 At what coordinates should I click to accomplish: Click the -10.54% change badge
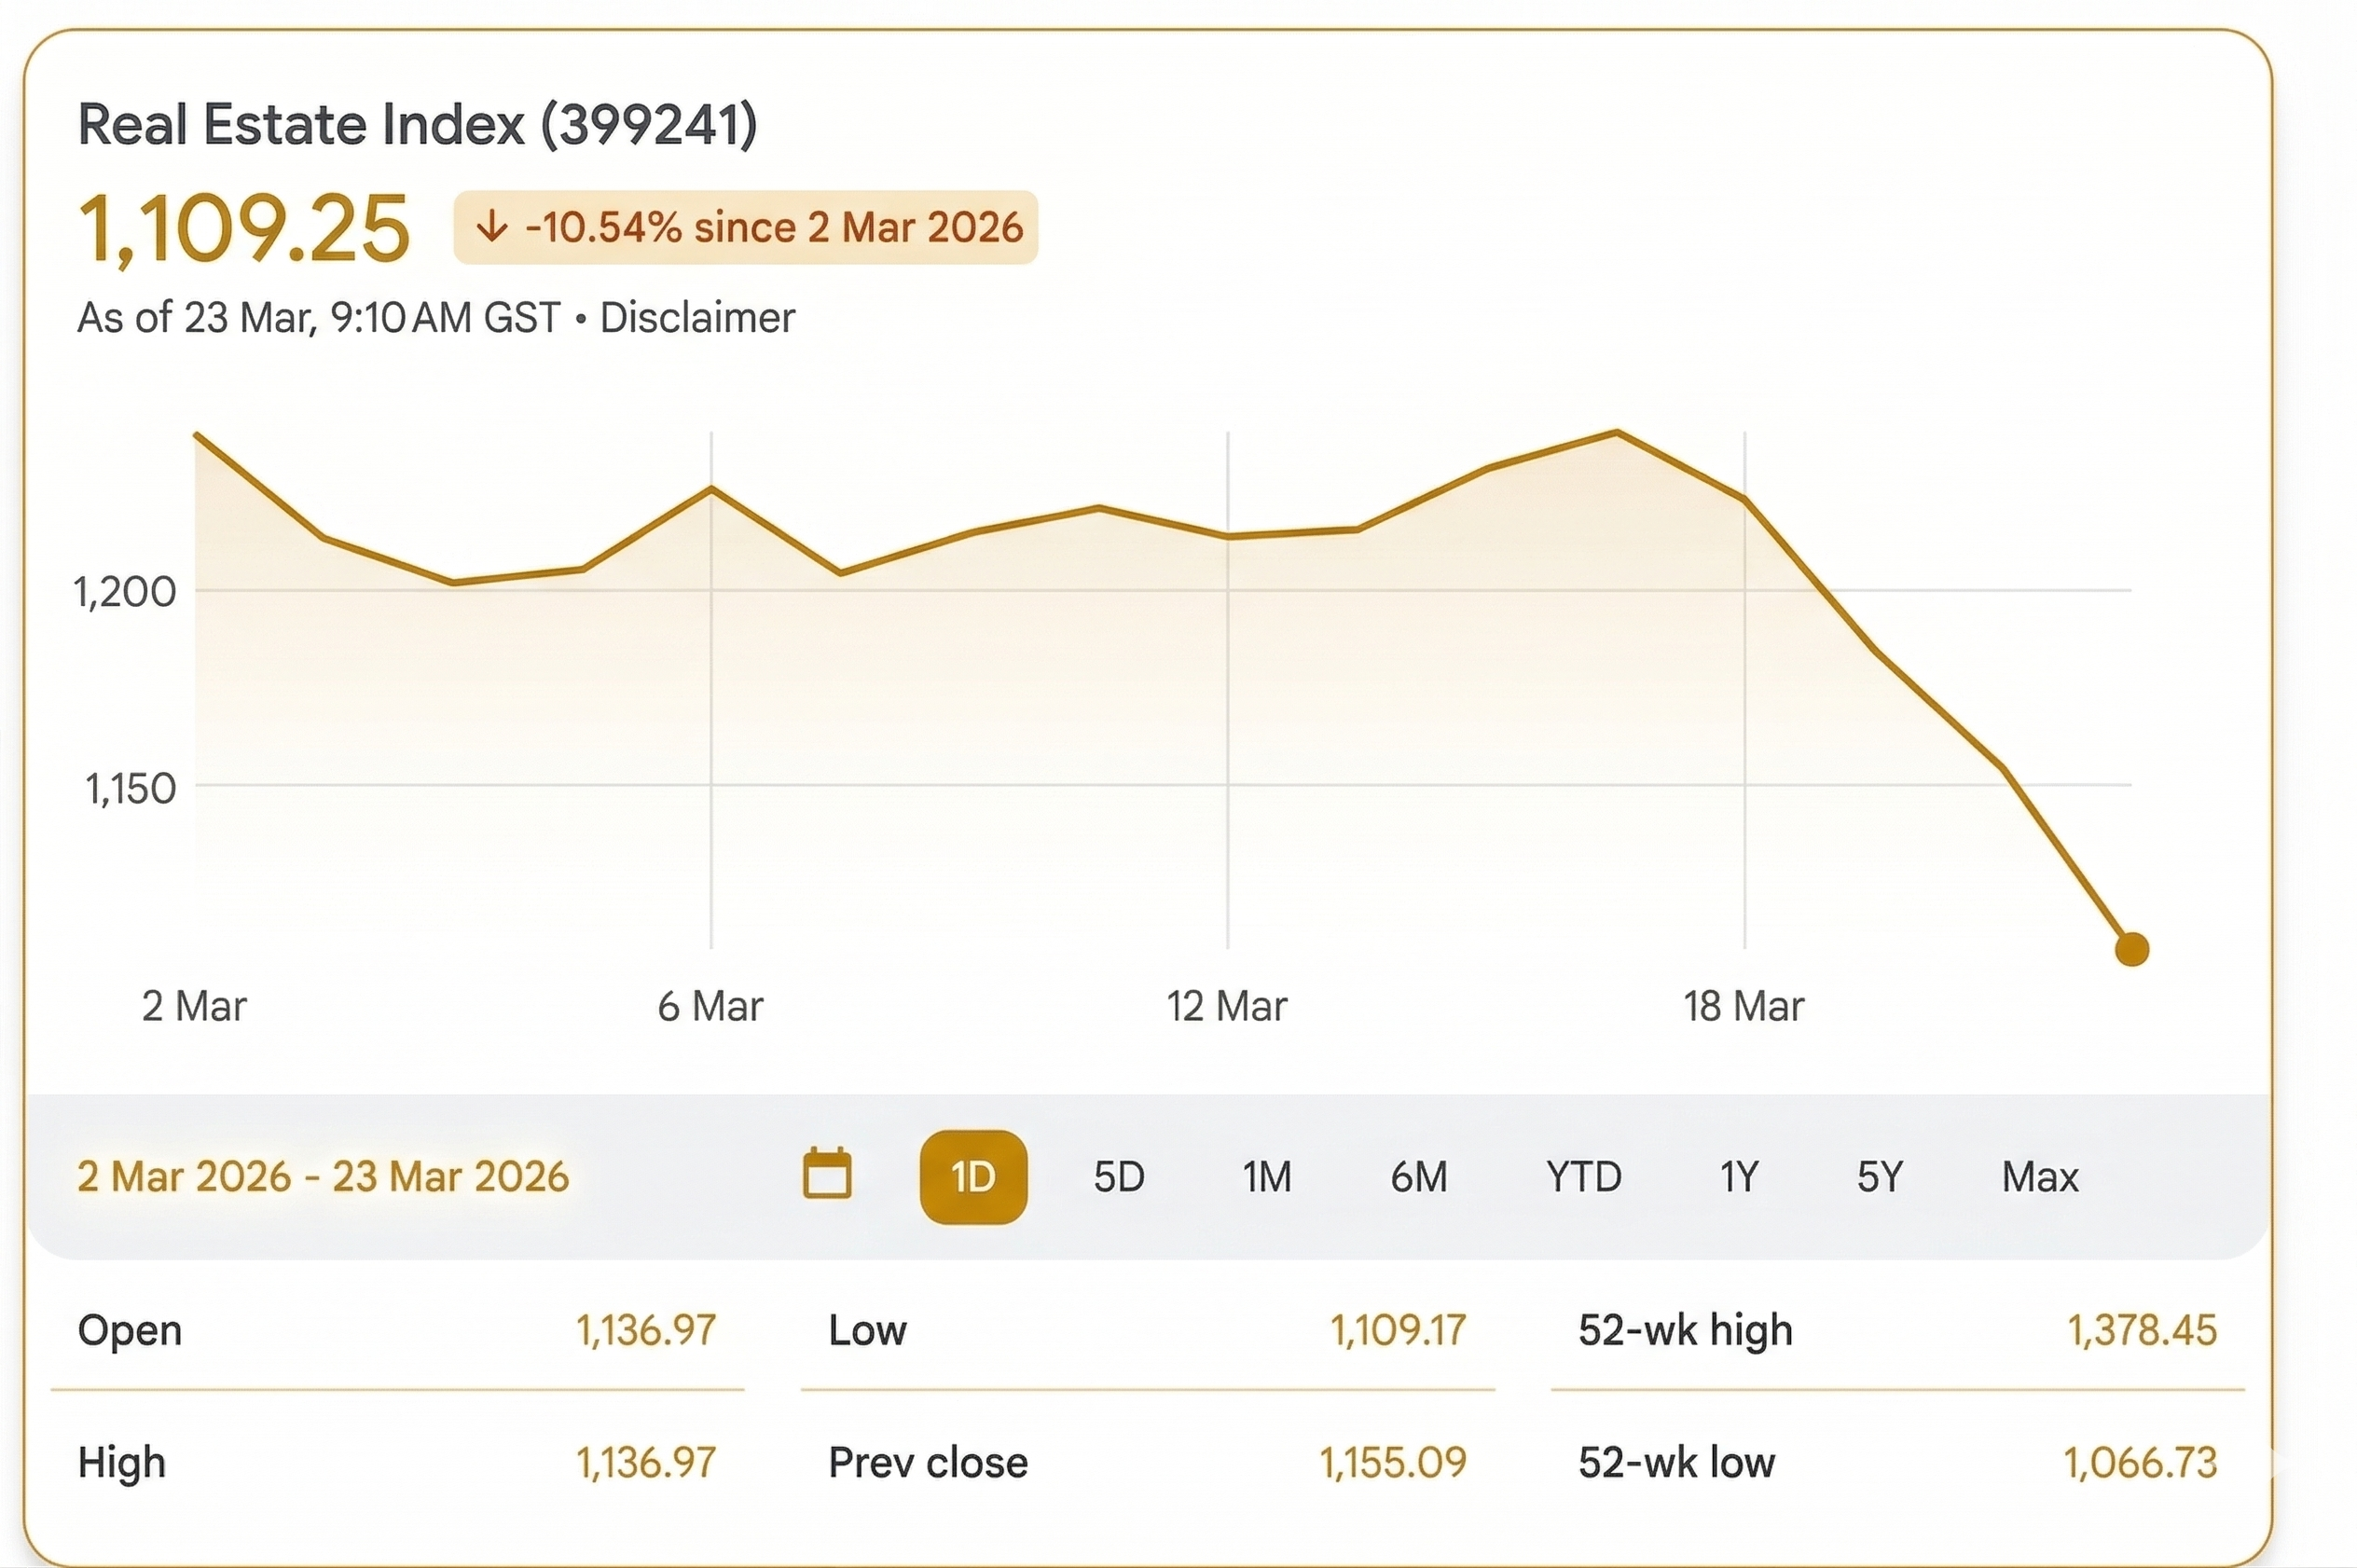click(746, 227)
